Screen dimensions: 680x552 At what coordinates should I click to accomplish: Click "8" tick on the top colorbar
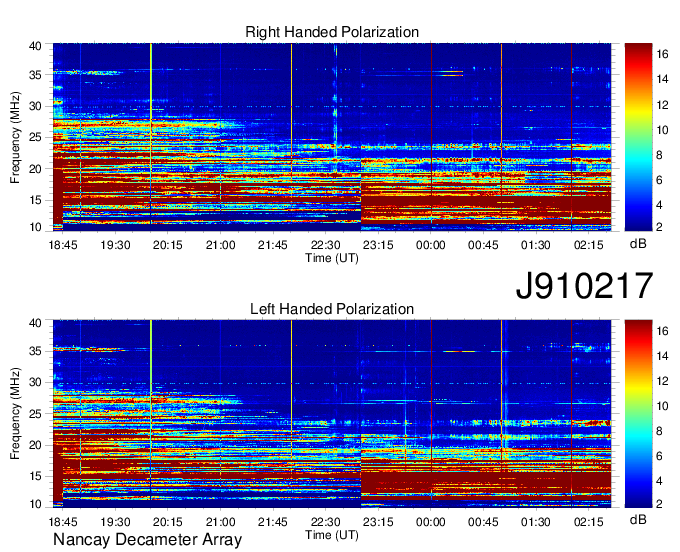coord(659,155)
